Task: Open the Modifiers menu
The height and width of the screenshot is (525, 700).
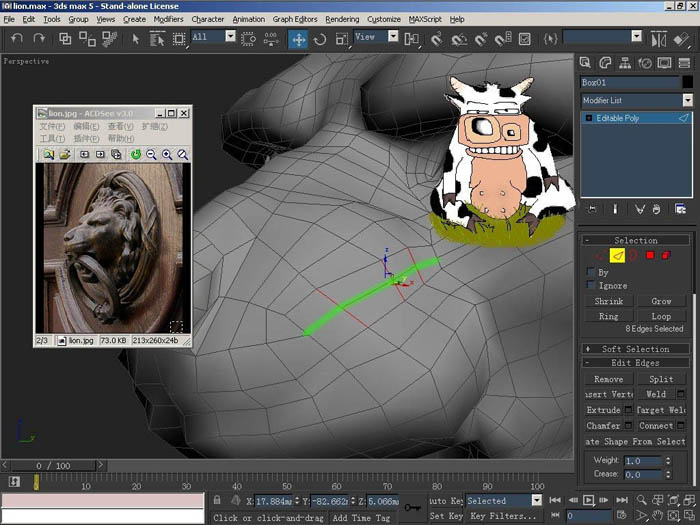Action: [x=168, y=19]
